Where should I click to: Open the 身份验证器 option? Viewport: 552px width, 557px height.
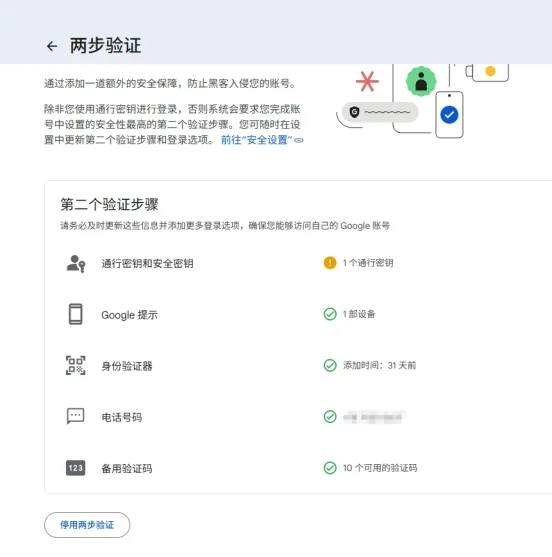[298, 366]
